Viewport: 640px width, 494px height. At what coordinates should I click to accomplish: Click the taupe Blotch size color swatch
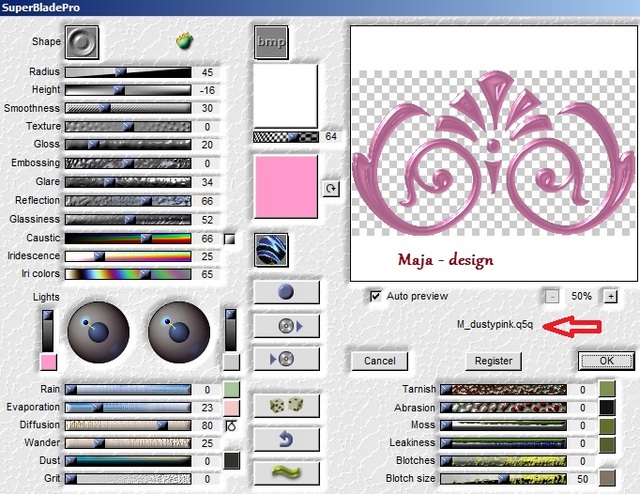coord(607,478)
